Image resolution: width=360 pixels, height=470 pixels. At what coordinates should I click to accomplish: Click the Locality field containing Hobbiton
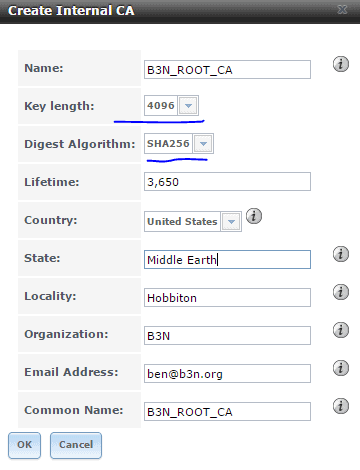pos(227,298)
